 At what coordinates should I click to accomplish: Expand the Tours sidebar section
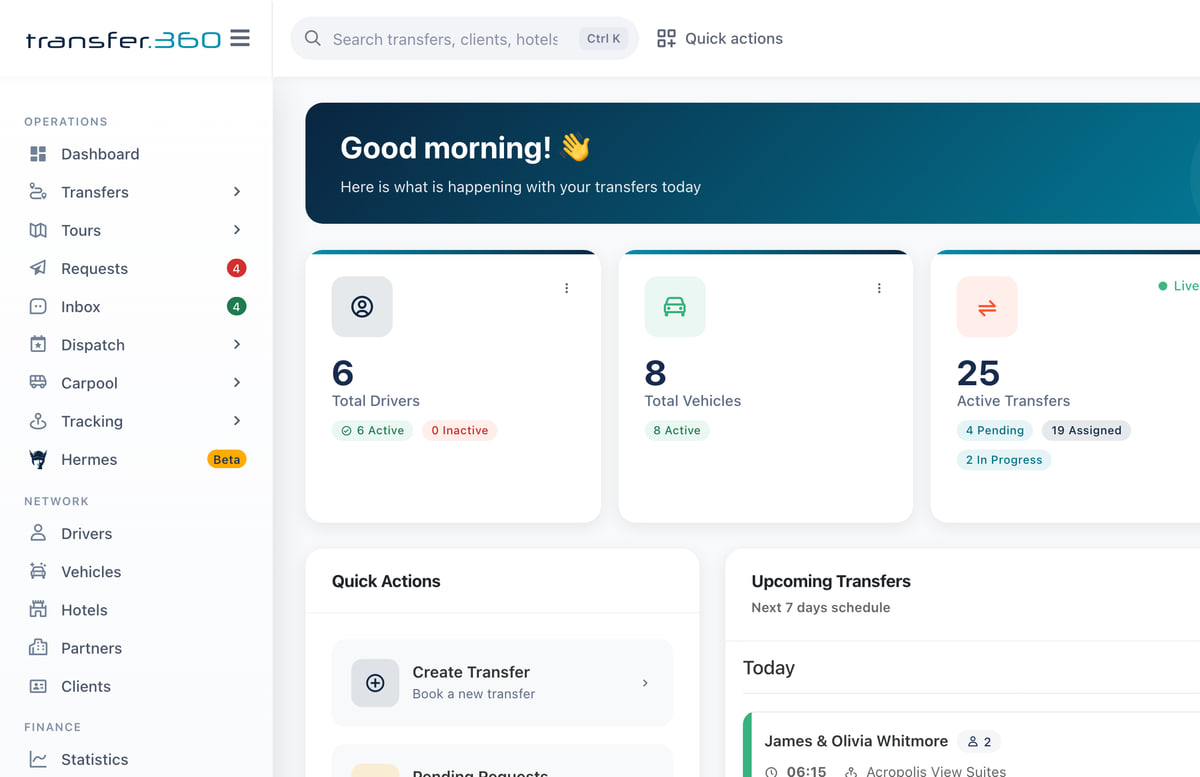pyautogui.click(x=237, y=230)
